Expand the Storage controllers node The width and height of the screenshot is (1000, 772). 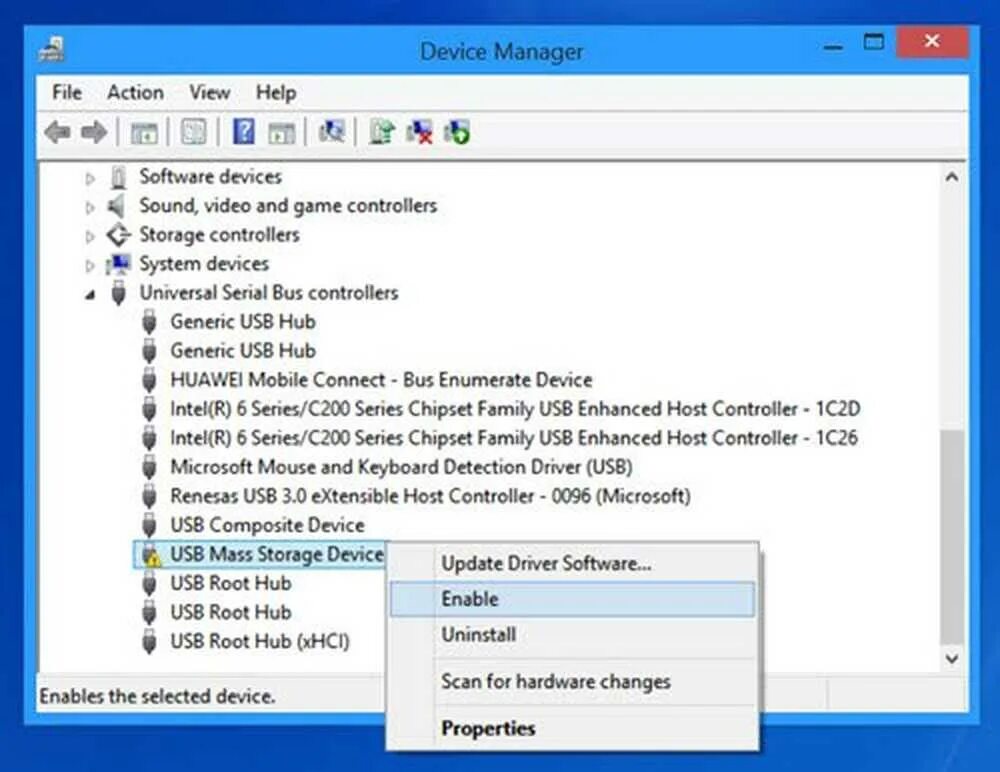90,237
